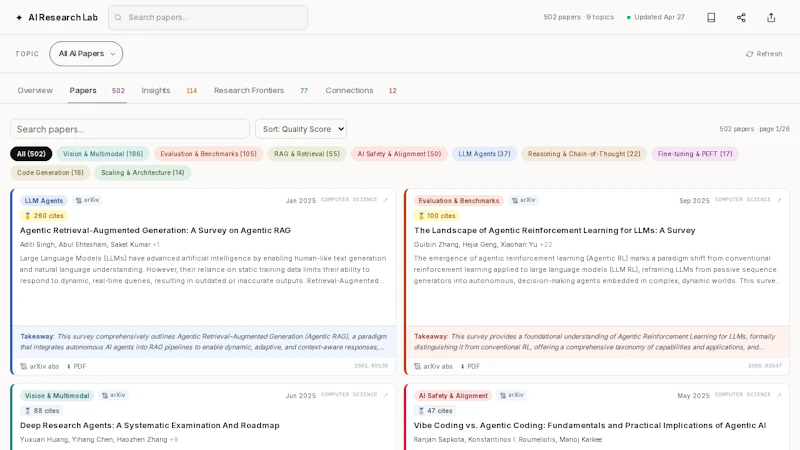This screenshot has width=800, height=450.
Task: Click the AI Research Lab sparkle logo
Action: (x=19, y=17)
